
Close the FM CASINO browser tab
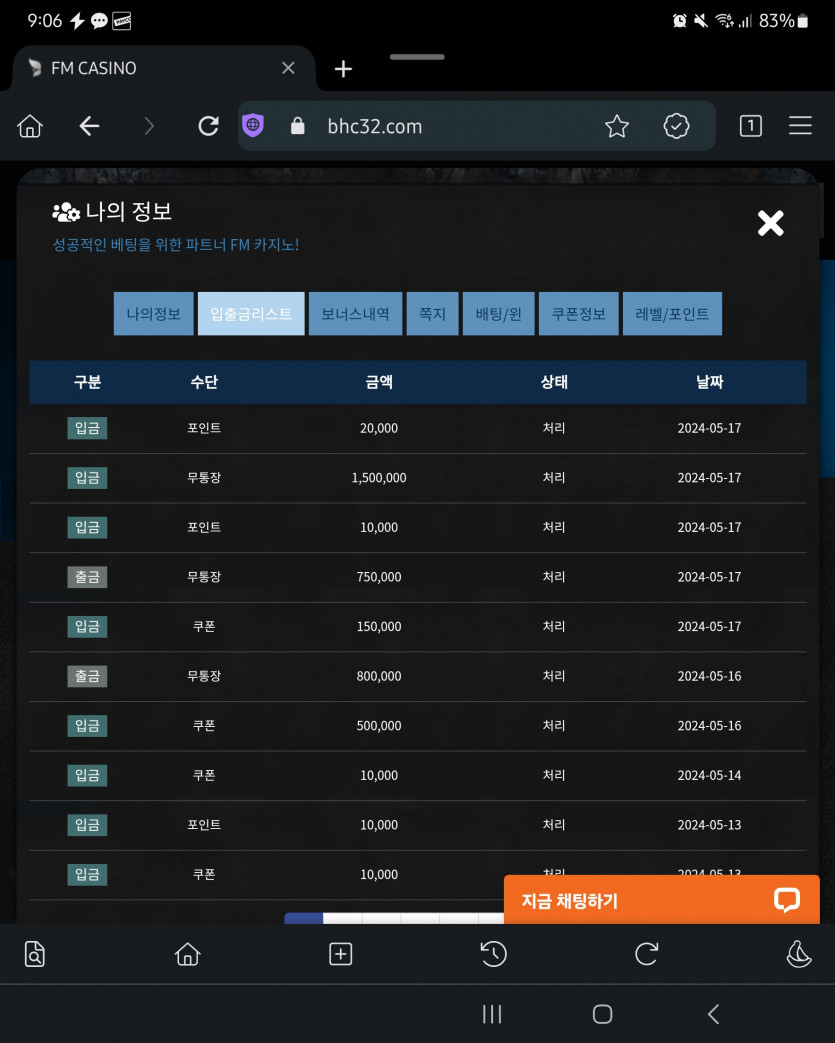click(288, 68)
